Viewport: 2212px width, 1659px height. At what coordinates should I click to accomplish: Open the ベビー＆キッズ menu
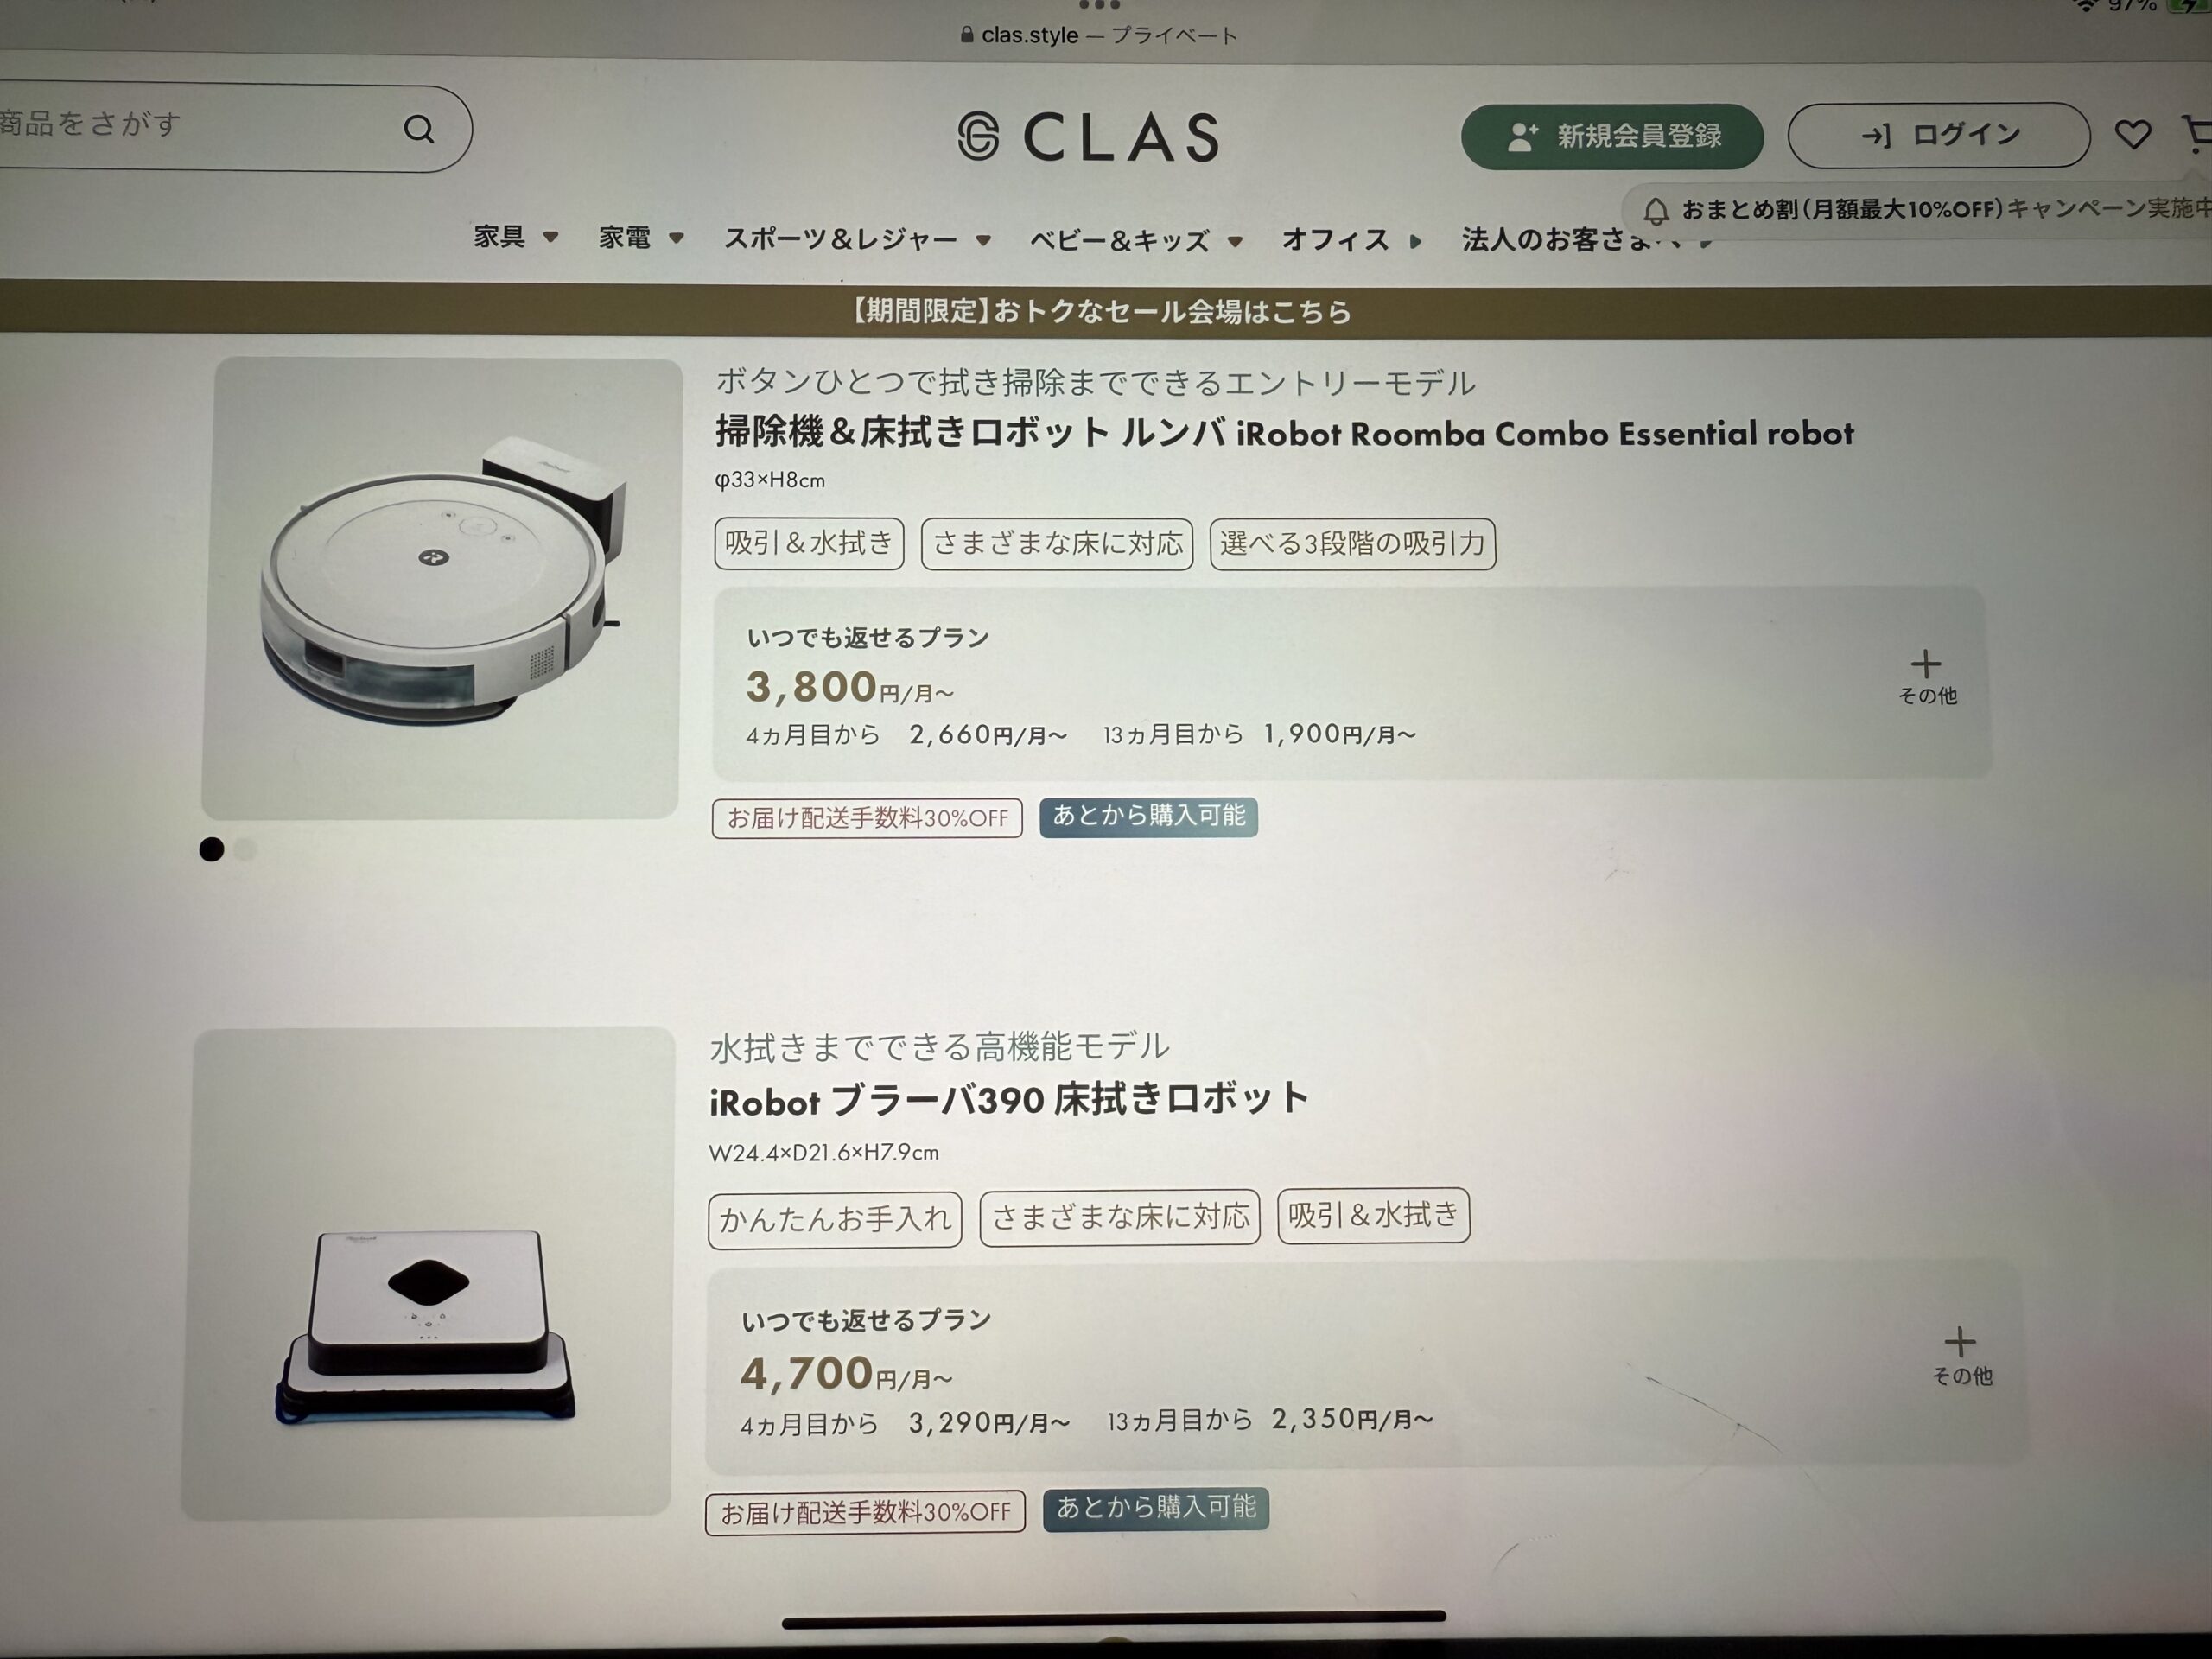(1136, 241)
